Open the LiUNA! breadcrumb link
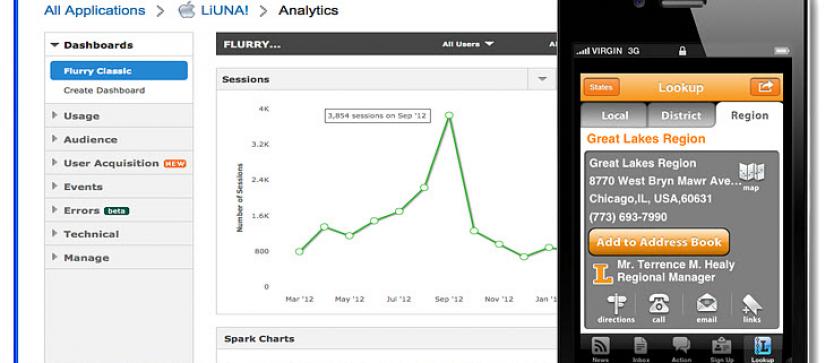 (x=224, y=11)
